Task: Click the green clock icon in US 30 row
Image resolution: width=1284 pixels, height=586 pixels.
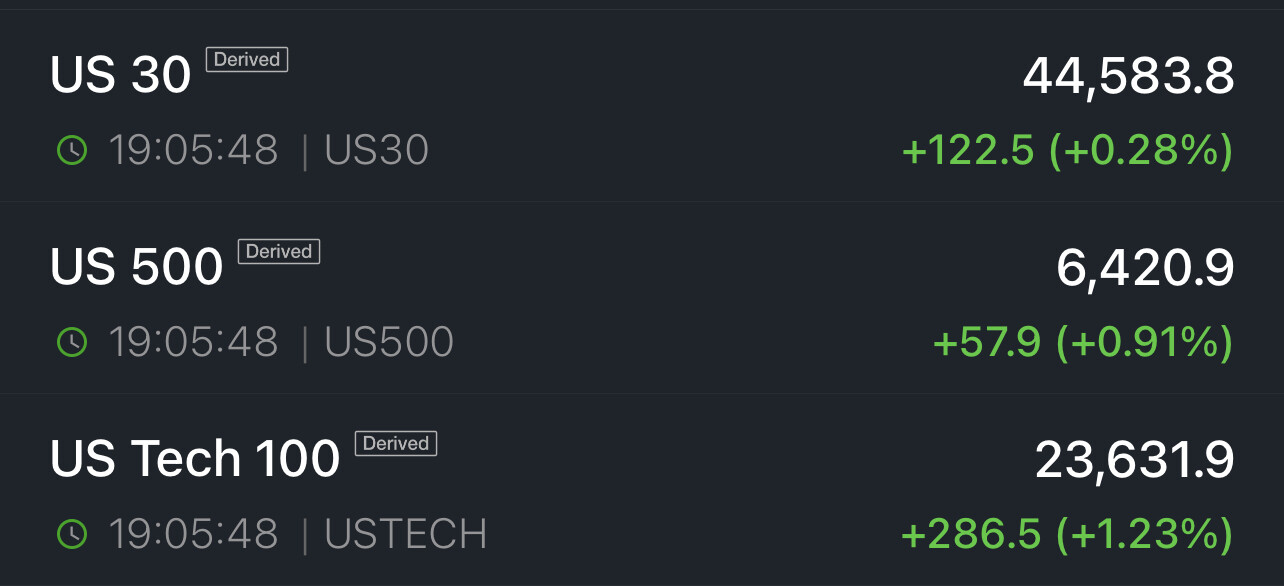Action: tap(72, 151)
